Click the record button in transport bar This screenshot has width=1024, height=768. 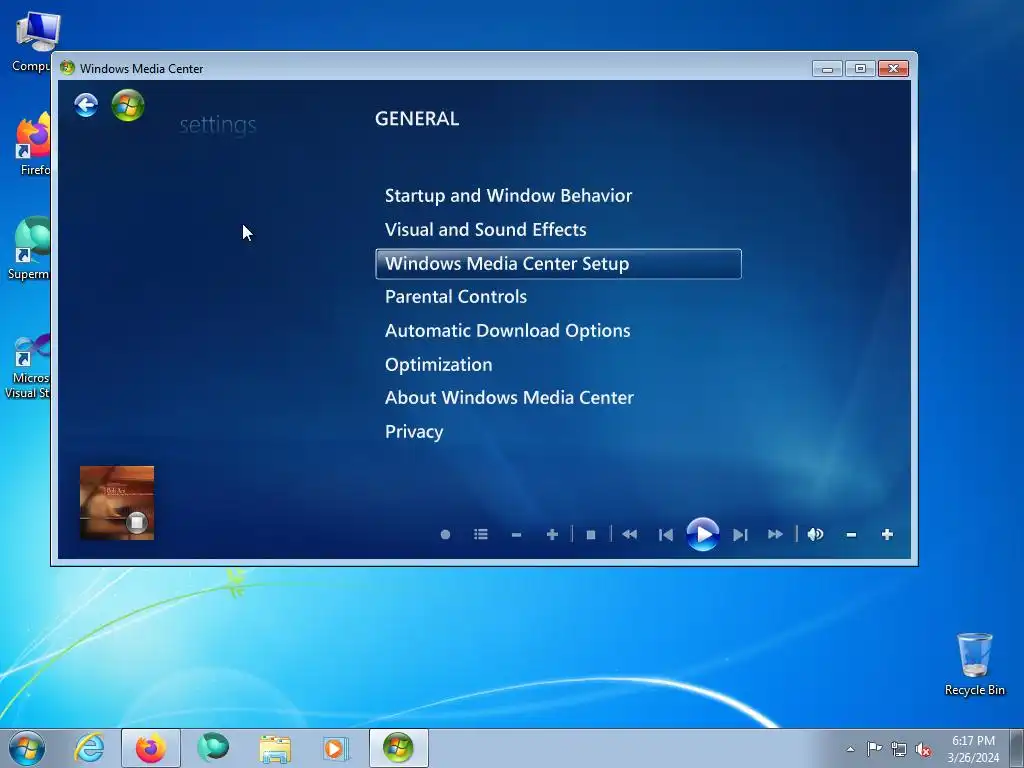point(445,535)
